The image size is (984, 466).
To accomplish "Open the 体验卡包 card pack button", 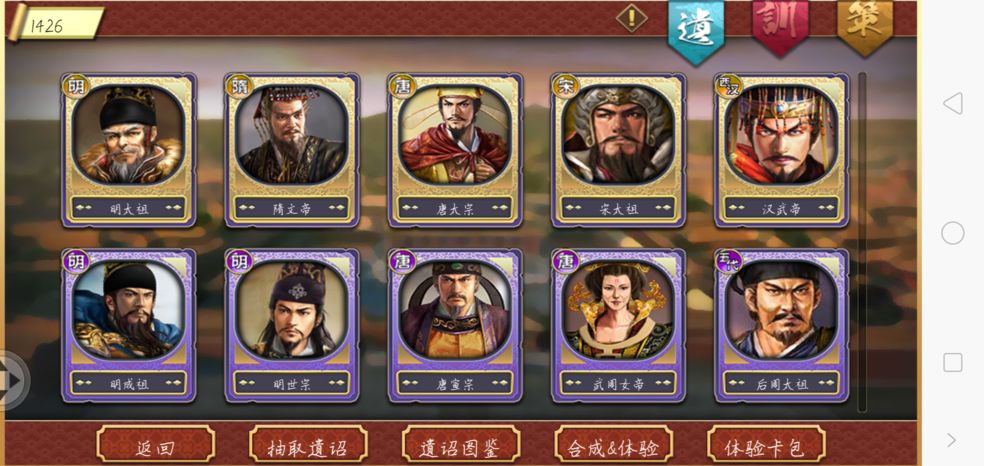I will pos(766,444).
